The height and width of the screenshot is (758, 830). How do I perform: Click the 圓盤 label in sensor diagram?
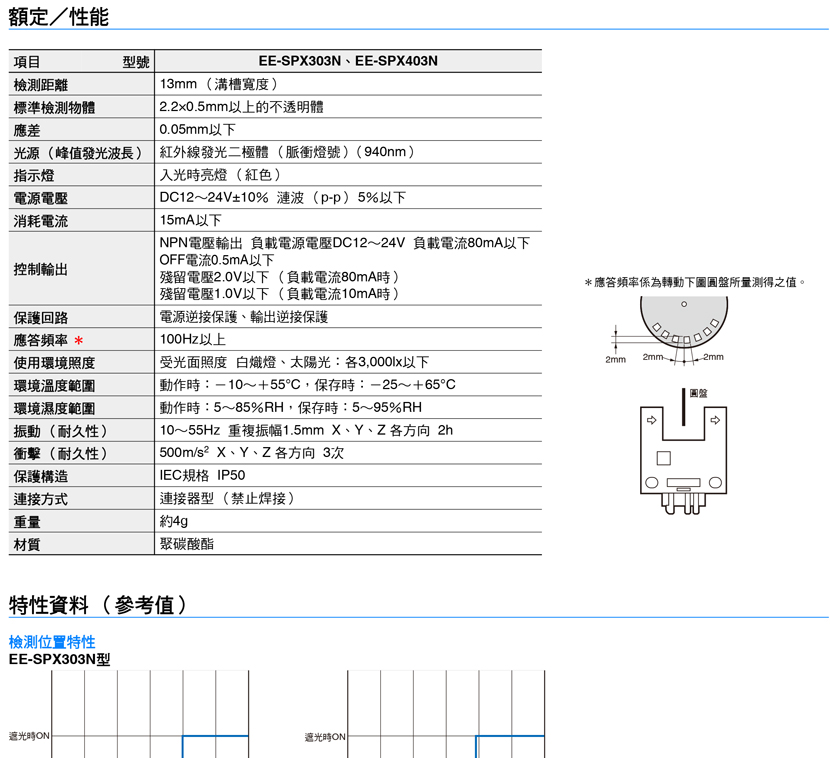click(699, 393)
